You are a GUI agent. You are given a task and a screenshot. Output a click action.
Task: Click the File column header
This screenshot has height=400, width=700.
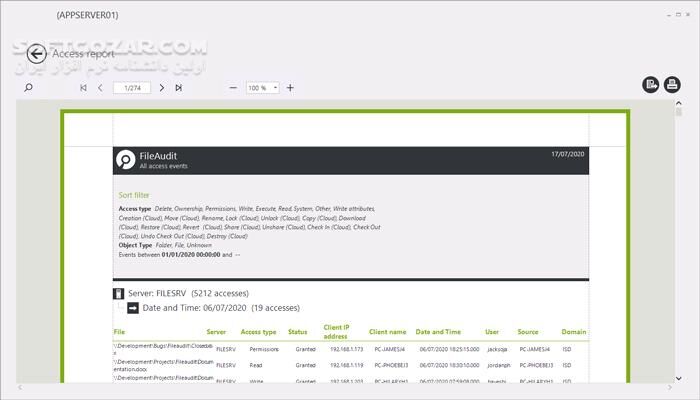[119, 331]
